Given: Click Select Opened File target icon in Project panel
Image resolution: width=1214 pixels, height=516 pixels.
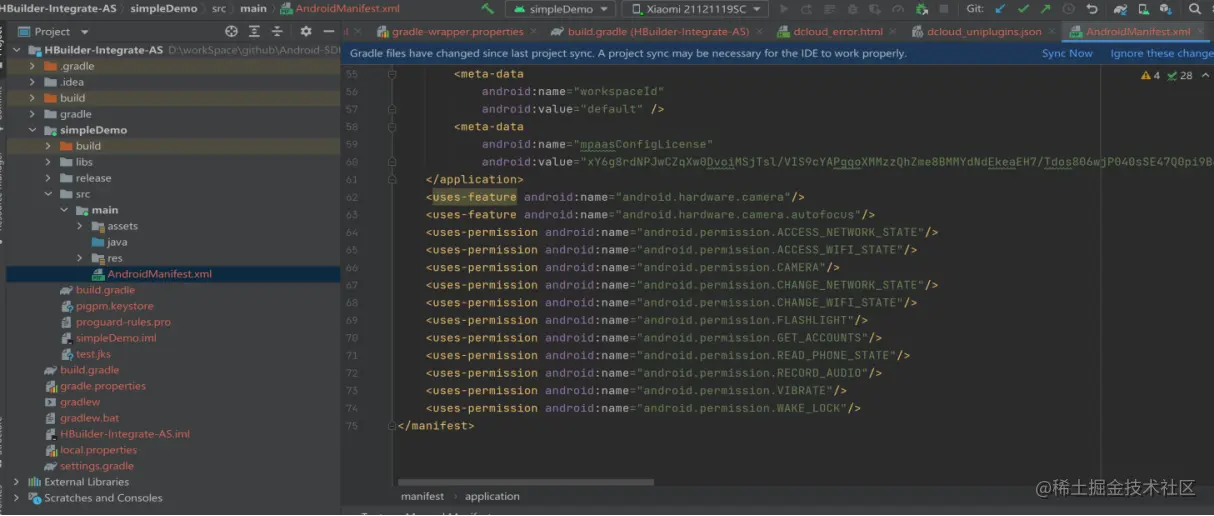Looking at the screenshot, I should (x=232, y=32).
